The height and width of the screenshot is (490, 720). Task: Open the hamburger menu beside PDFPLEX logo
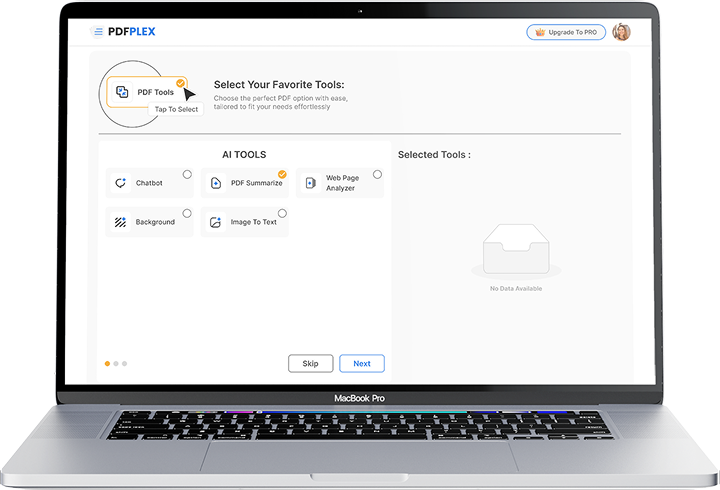click(98, 32)
